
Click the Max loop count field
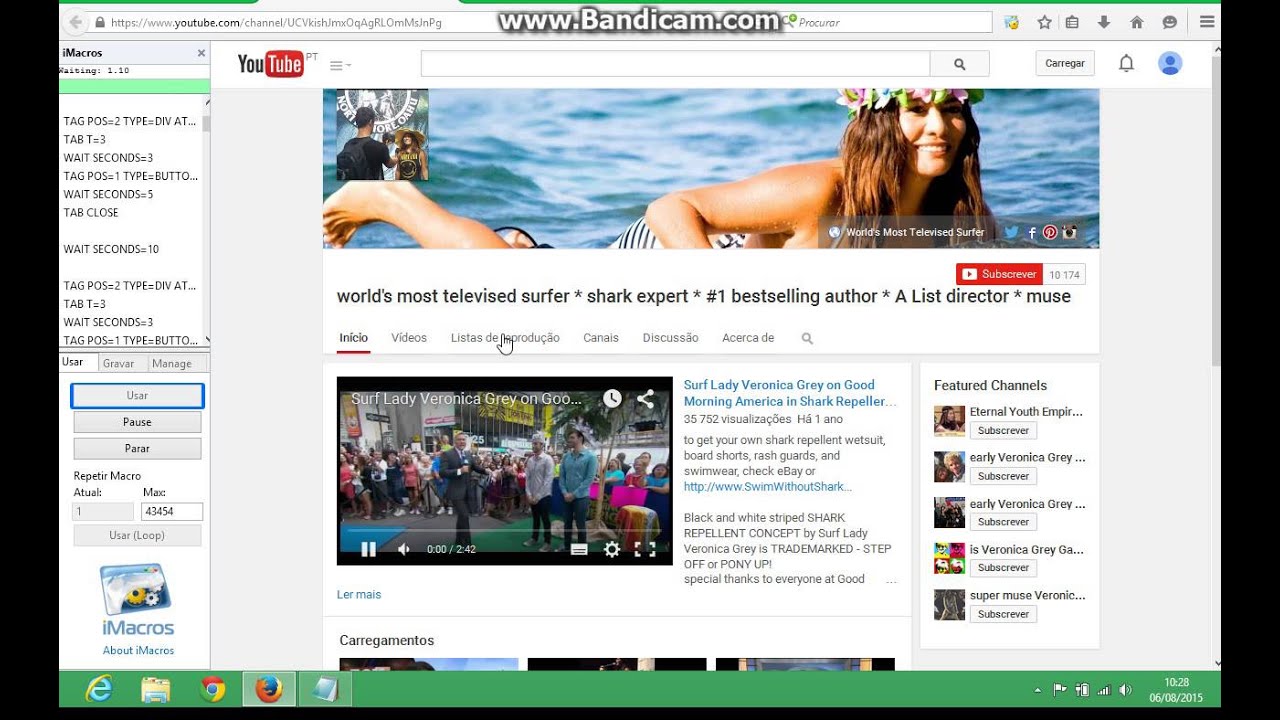pyautogui.click(x=172, y=512)
